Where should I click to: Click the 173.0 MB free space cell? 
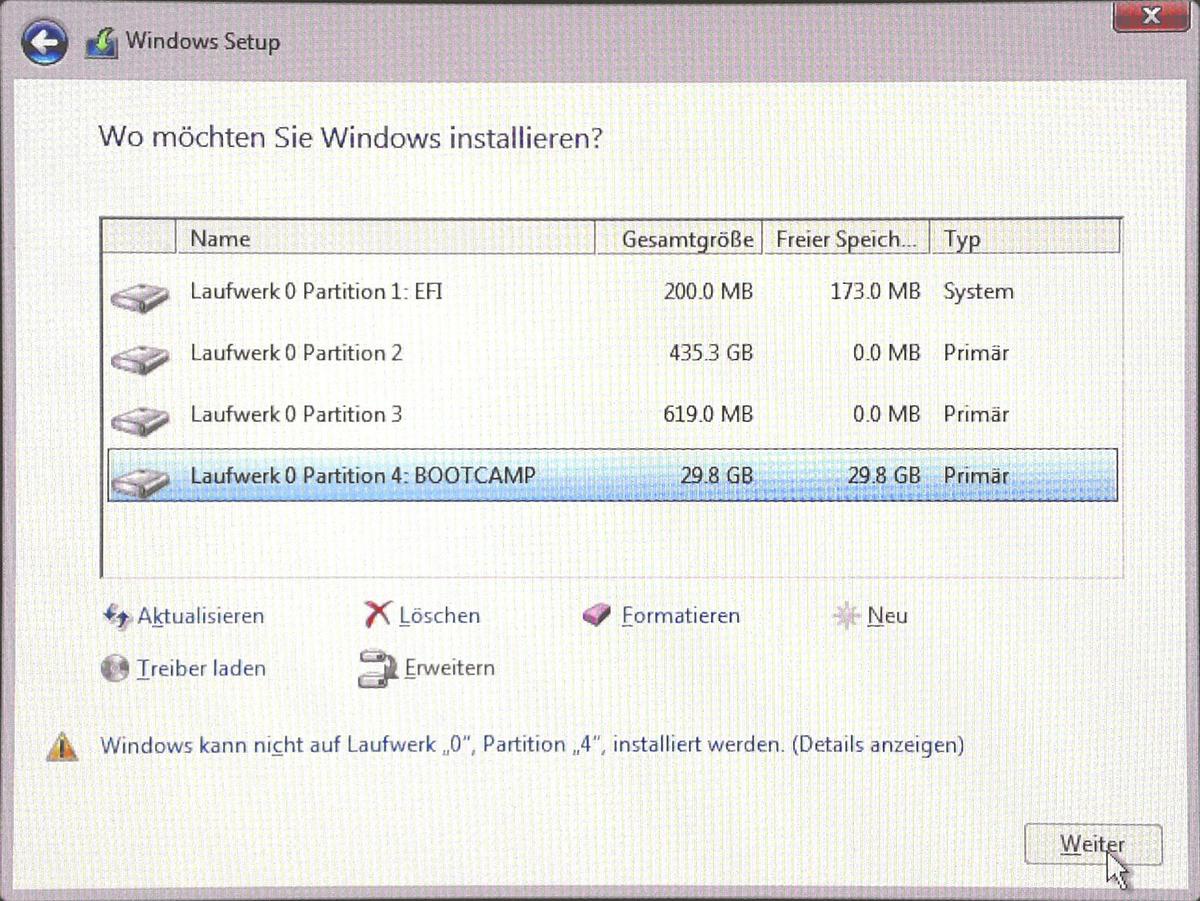[x=876, y=292]
